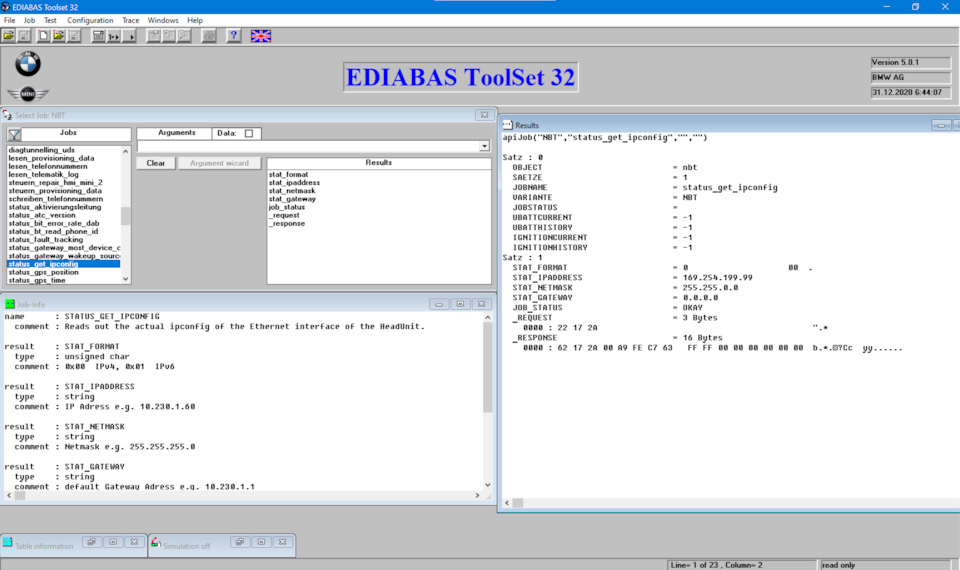The image size is (960, 570).
Task: Select job lesen_provisioning_data
Action: coord(51,158)
